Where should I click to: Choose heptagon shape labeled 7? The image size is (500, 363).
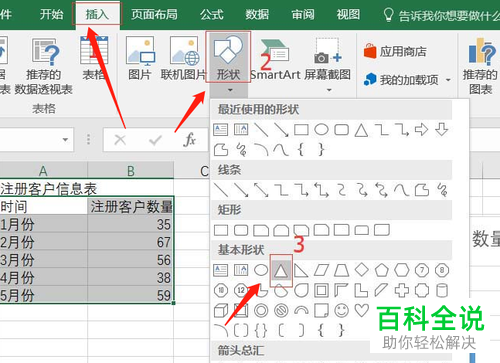tap(422, 270)
